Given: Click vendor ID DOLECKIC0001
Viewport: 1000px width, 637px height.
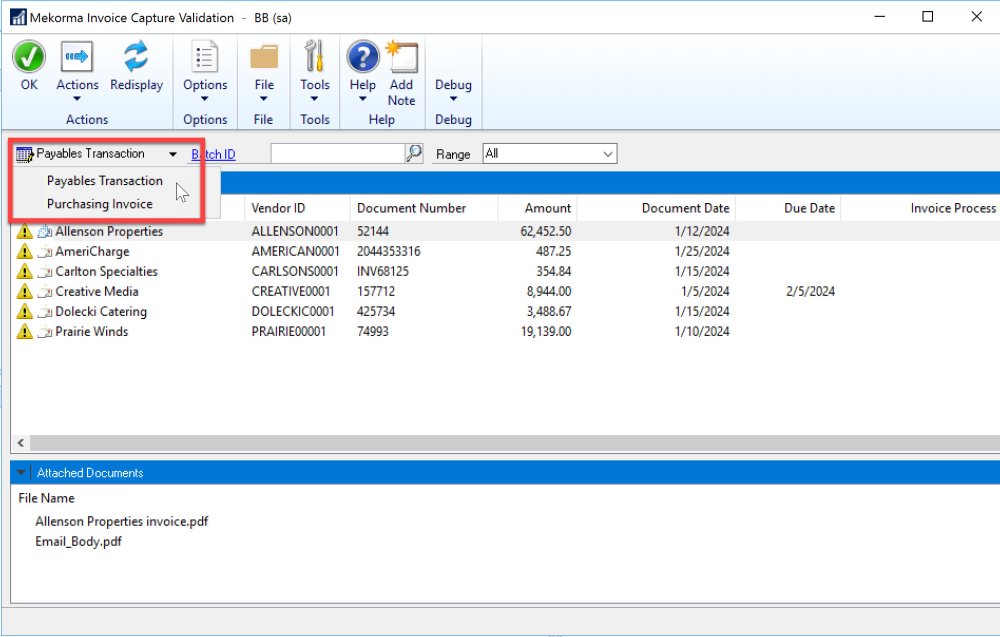Looking at the screenshot, I should 293,312.
